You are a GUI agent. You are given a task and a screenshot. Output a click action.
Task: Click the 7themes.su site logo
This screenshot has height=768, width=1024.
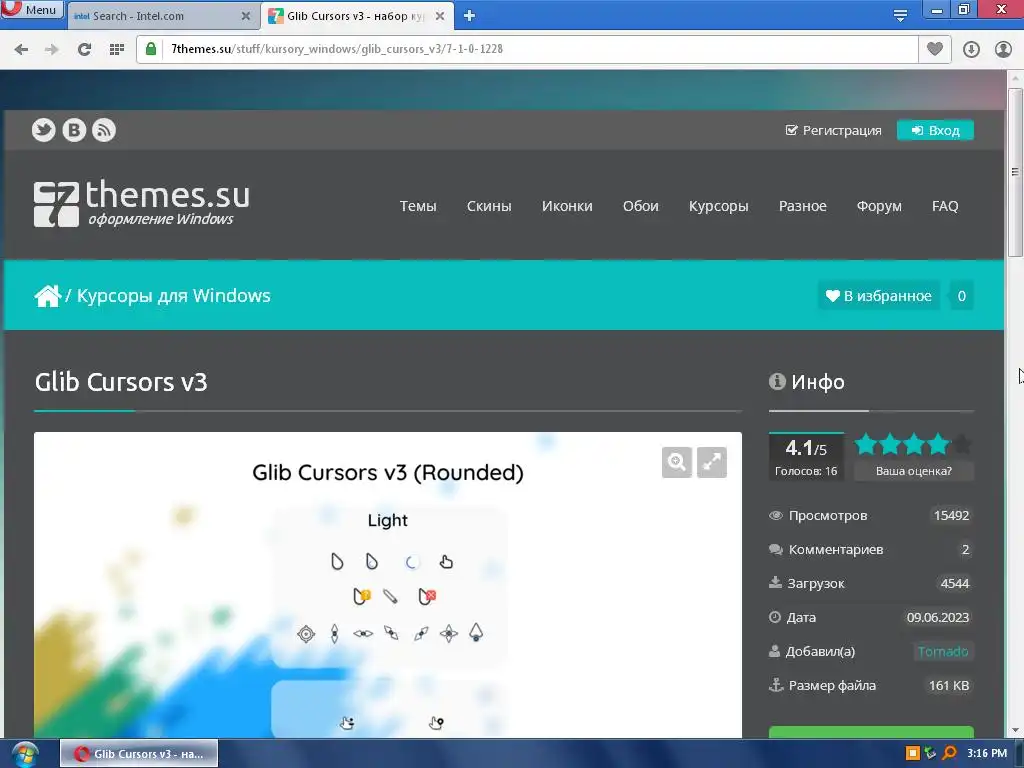click(142, 203)
